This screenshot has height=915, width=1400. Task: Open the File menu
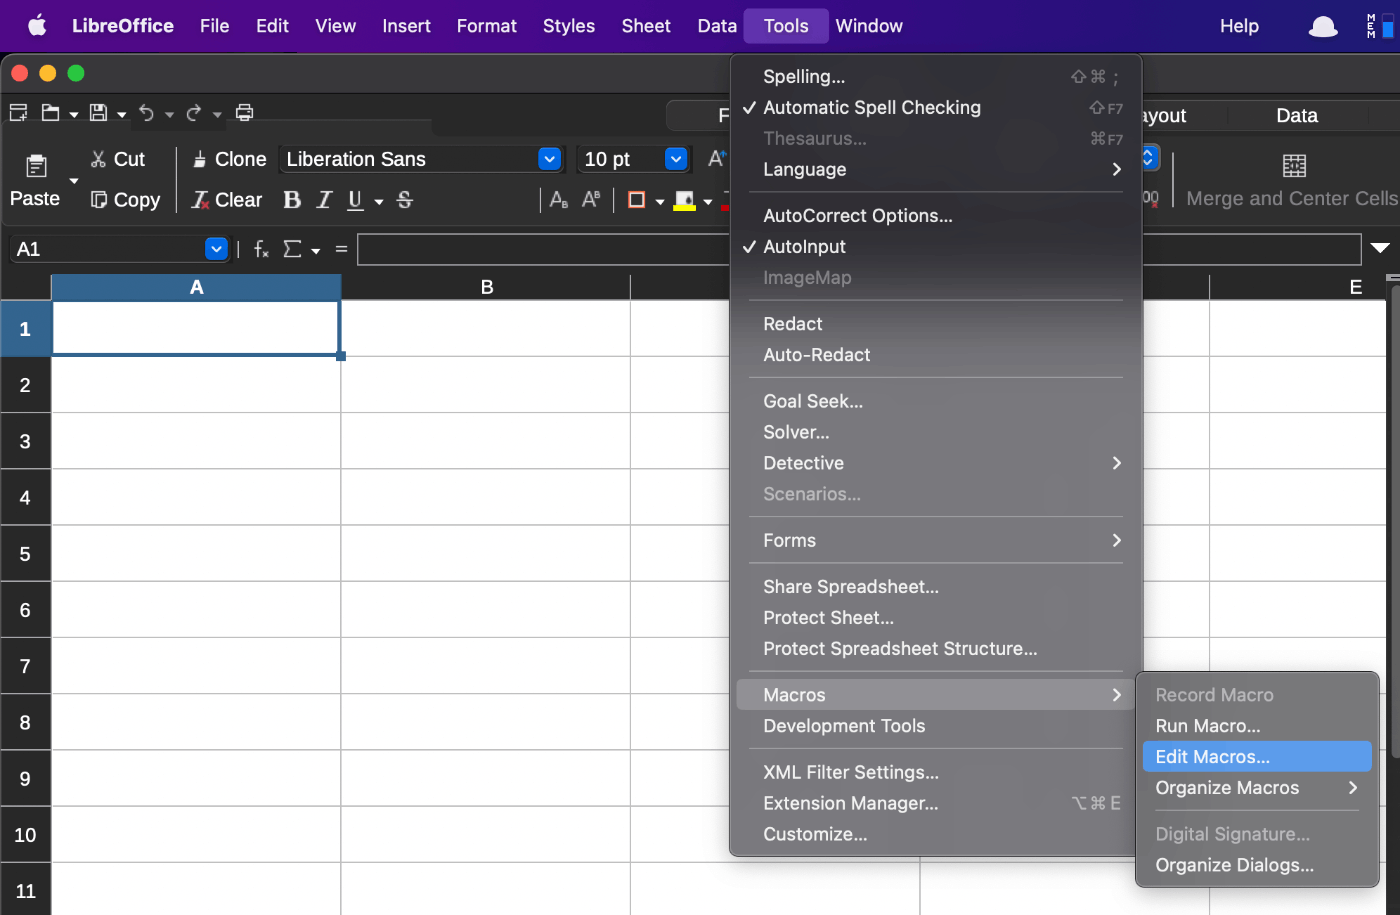(x=214, y=26)
